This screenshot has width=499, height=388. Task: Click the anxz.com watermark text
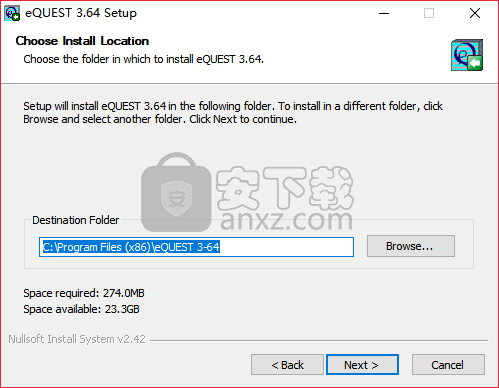pos(286,219)
